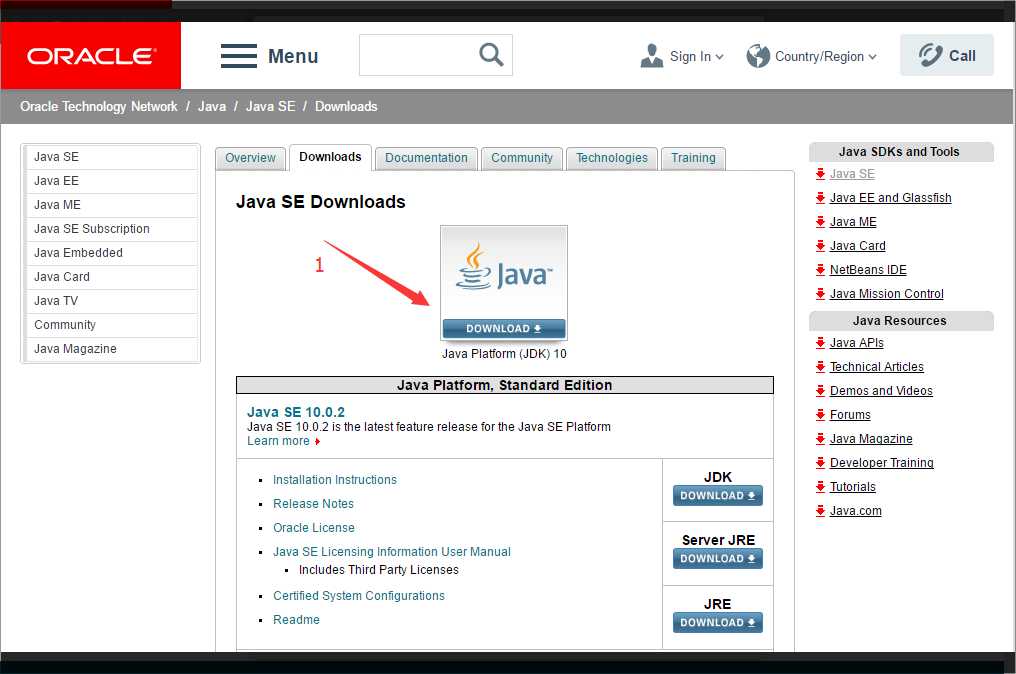This screenshot has height=674, width=1016.
Task: Open Java SE Licensing Information User Manual
Action: point(392,552)
